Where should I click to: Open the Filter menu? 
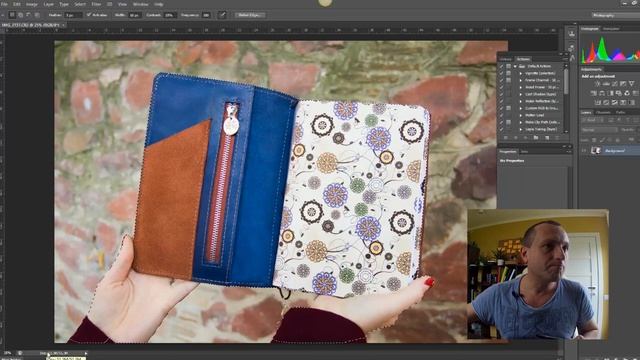pos(96,4)
